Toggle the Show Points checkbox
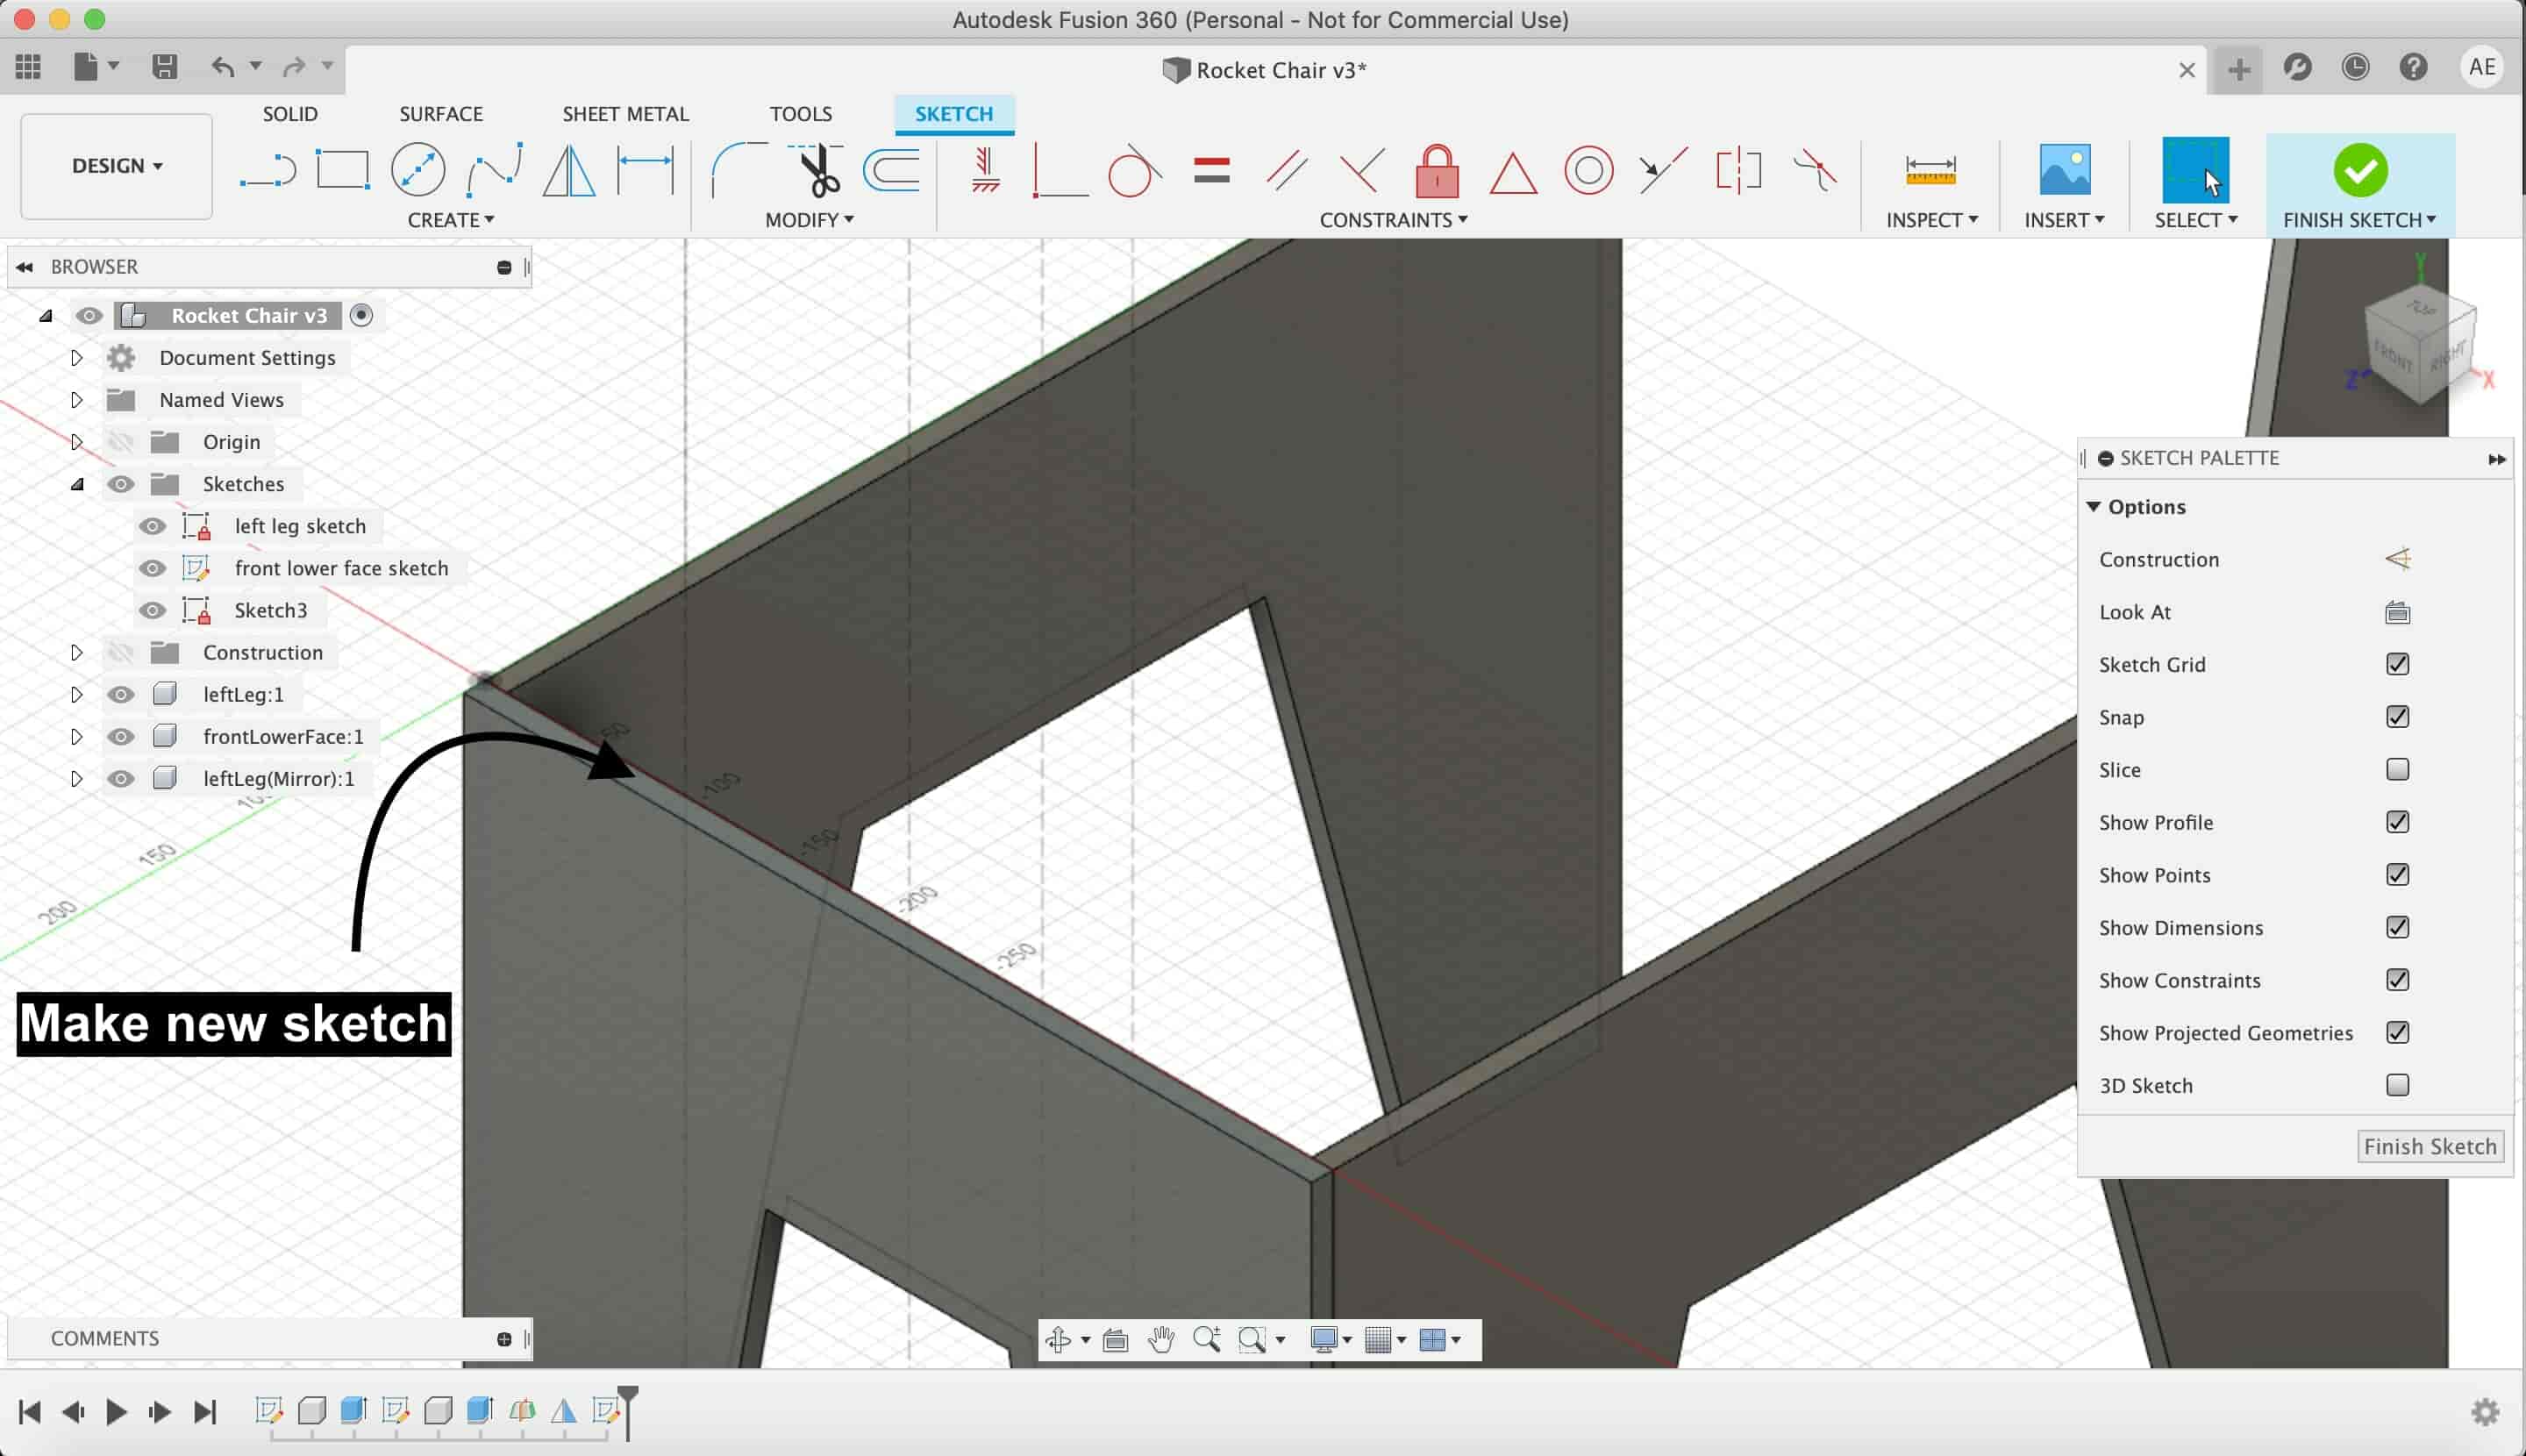 2397,875
